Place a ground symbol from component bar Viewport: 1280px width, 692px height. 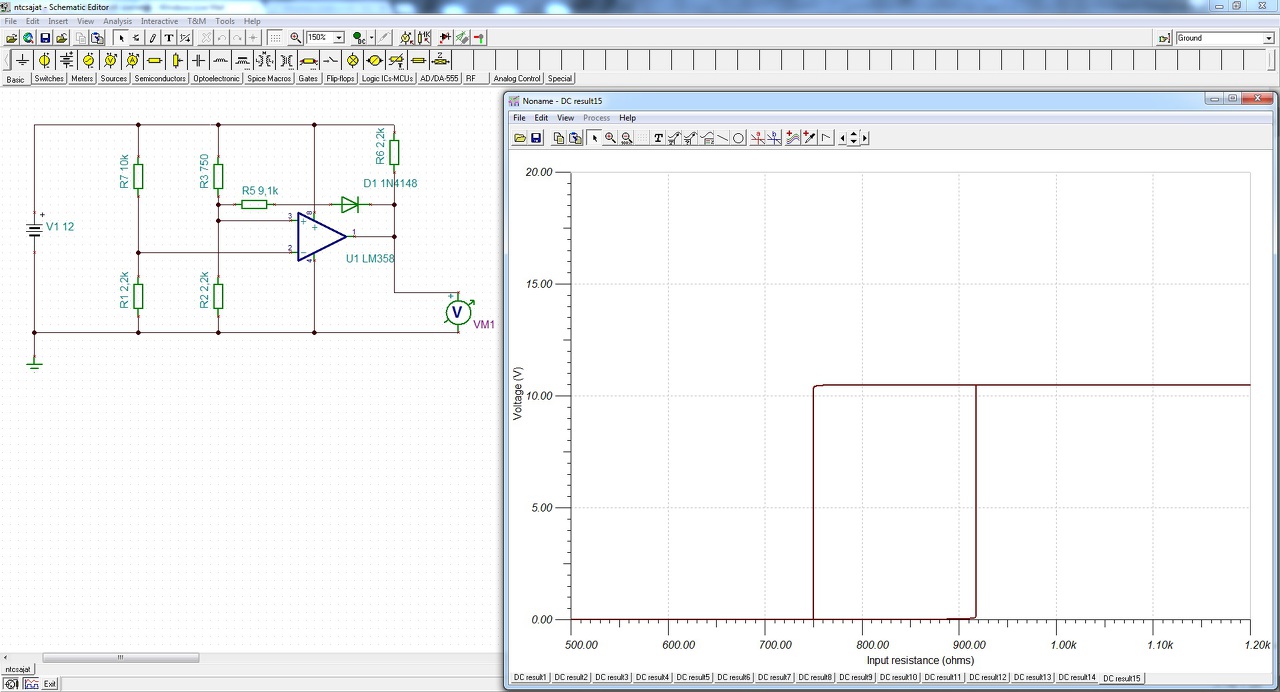click(x=23, y=60)
